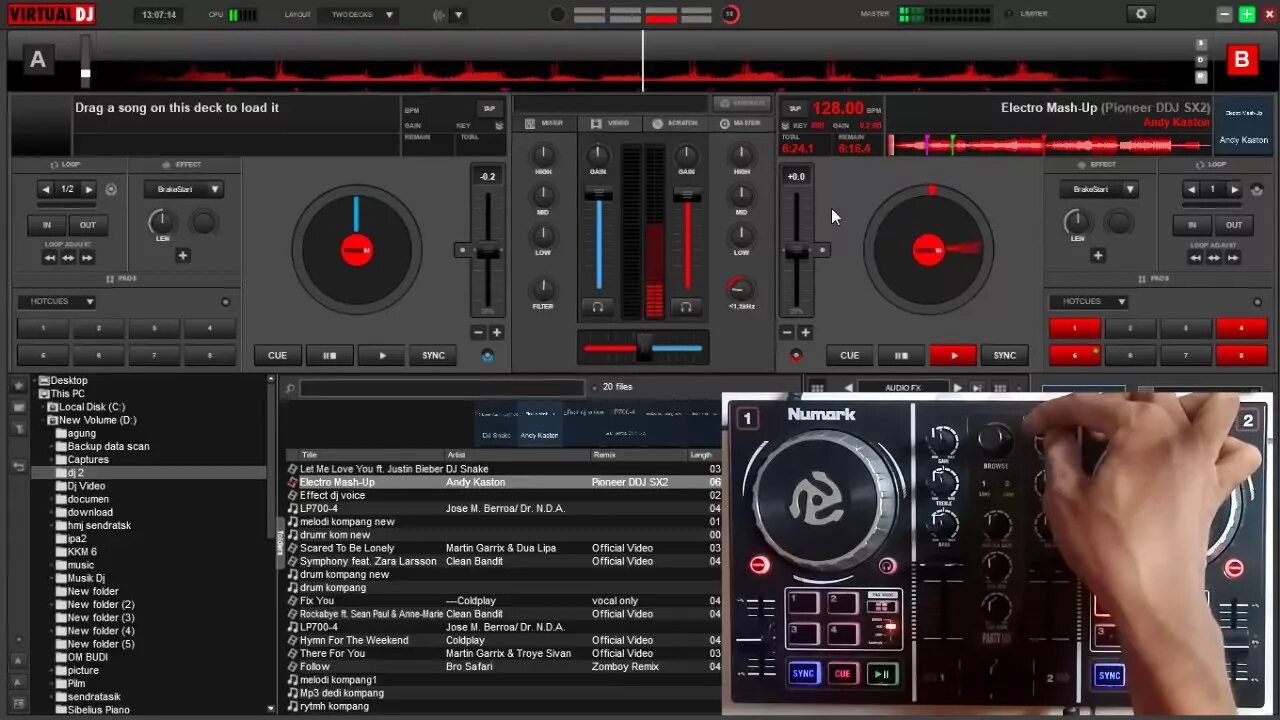Switch to the VIDEO tab
Screen dimensions: 1280x720
click(x=610, y=123)
